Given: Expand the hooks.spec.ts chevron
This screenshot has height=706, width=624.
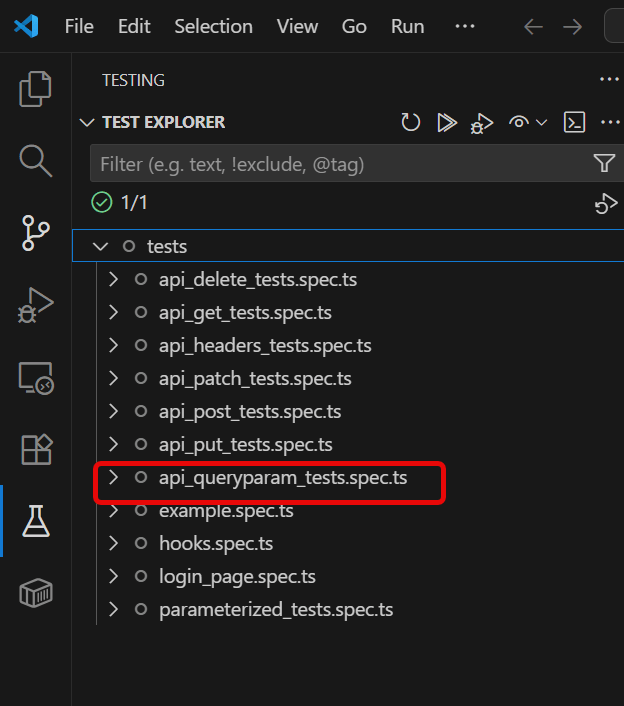Looking at the screenshot, I should tap(113, 544).
